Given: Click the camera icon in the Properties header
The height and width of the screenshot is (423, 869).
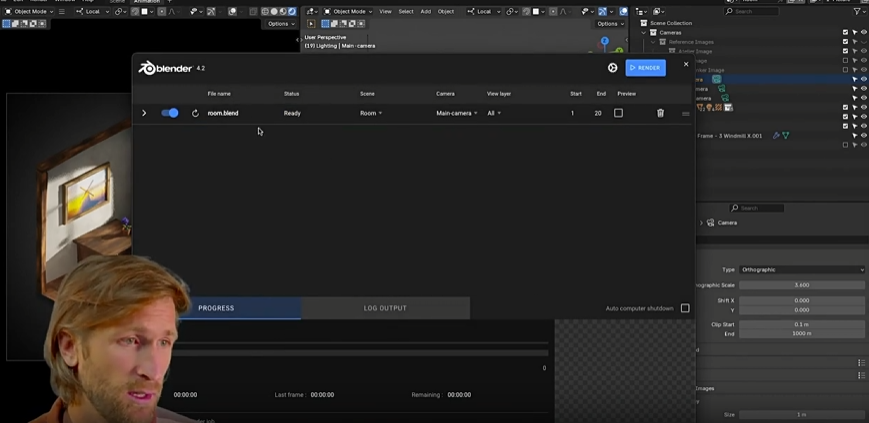Looking at the screenshot, I should click(710, 223).
